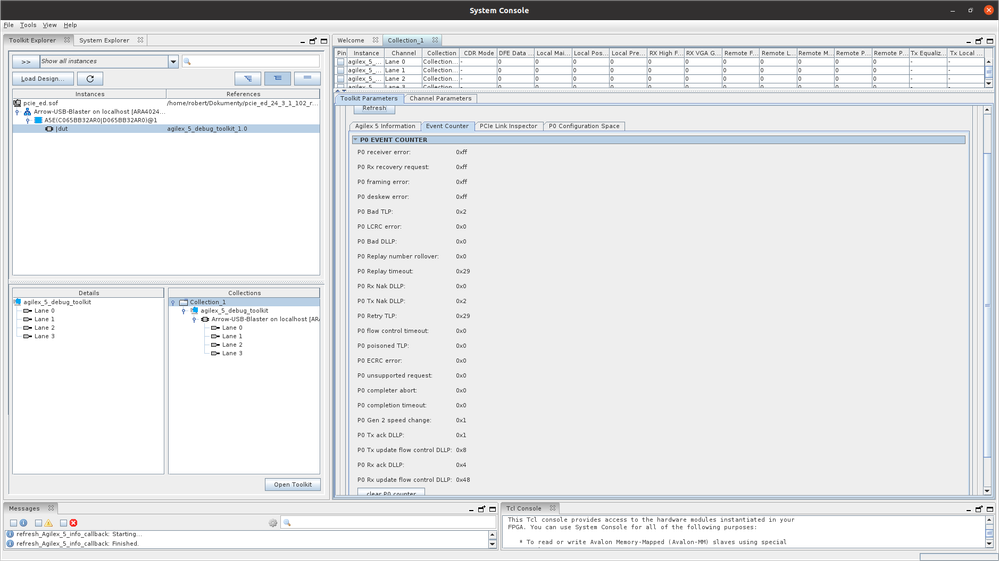Click the refresh icon beside Load Design

89,79
